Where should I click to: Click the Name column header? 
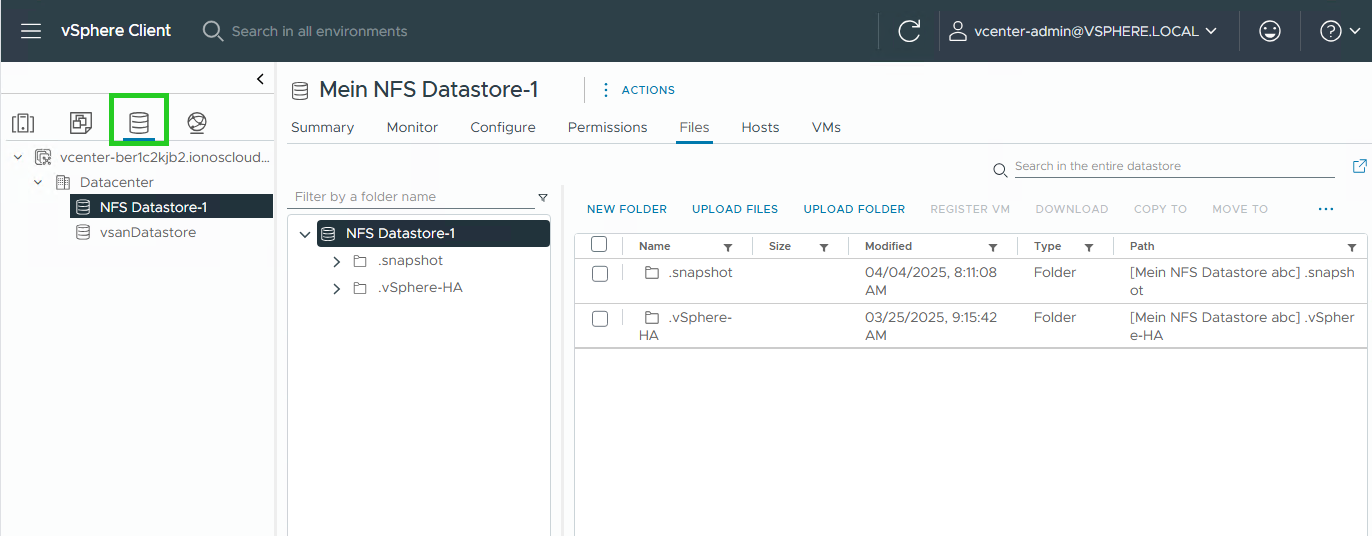click(x=655, y=246)
